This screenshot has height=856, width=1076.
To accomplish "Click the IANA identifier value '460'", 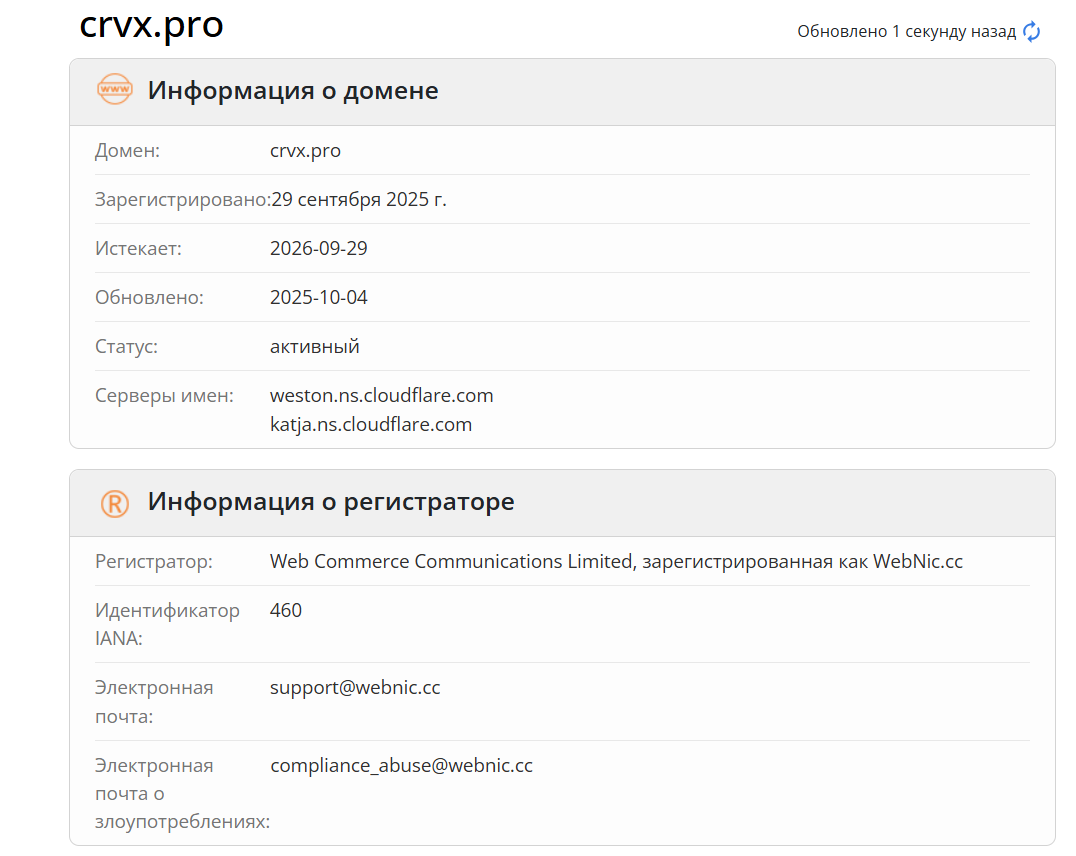I will (x=286, y=610).
